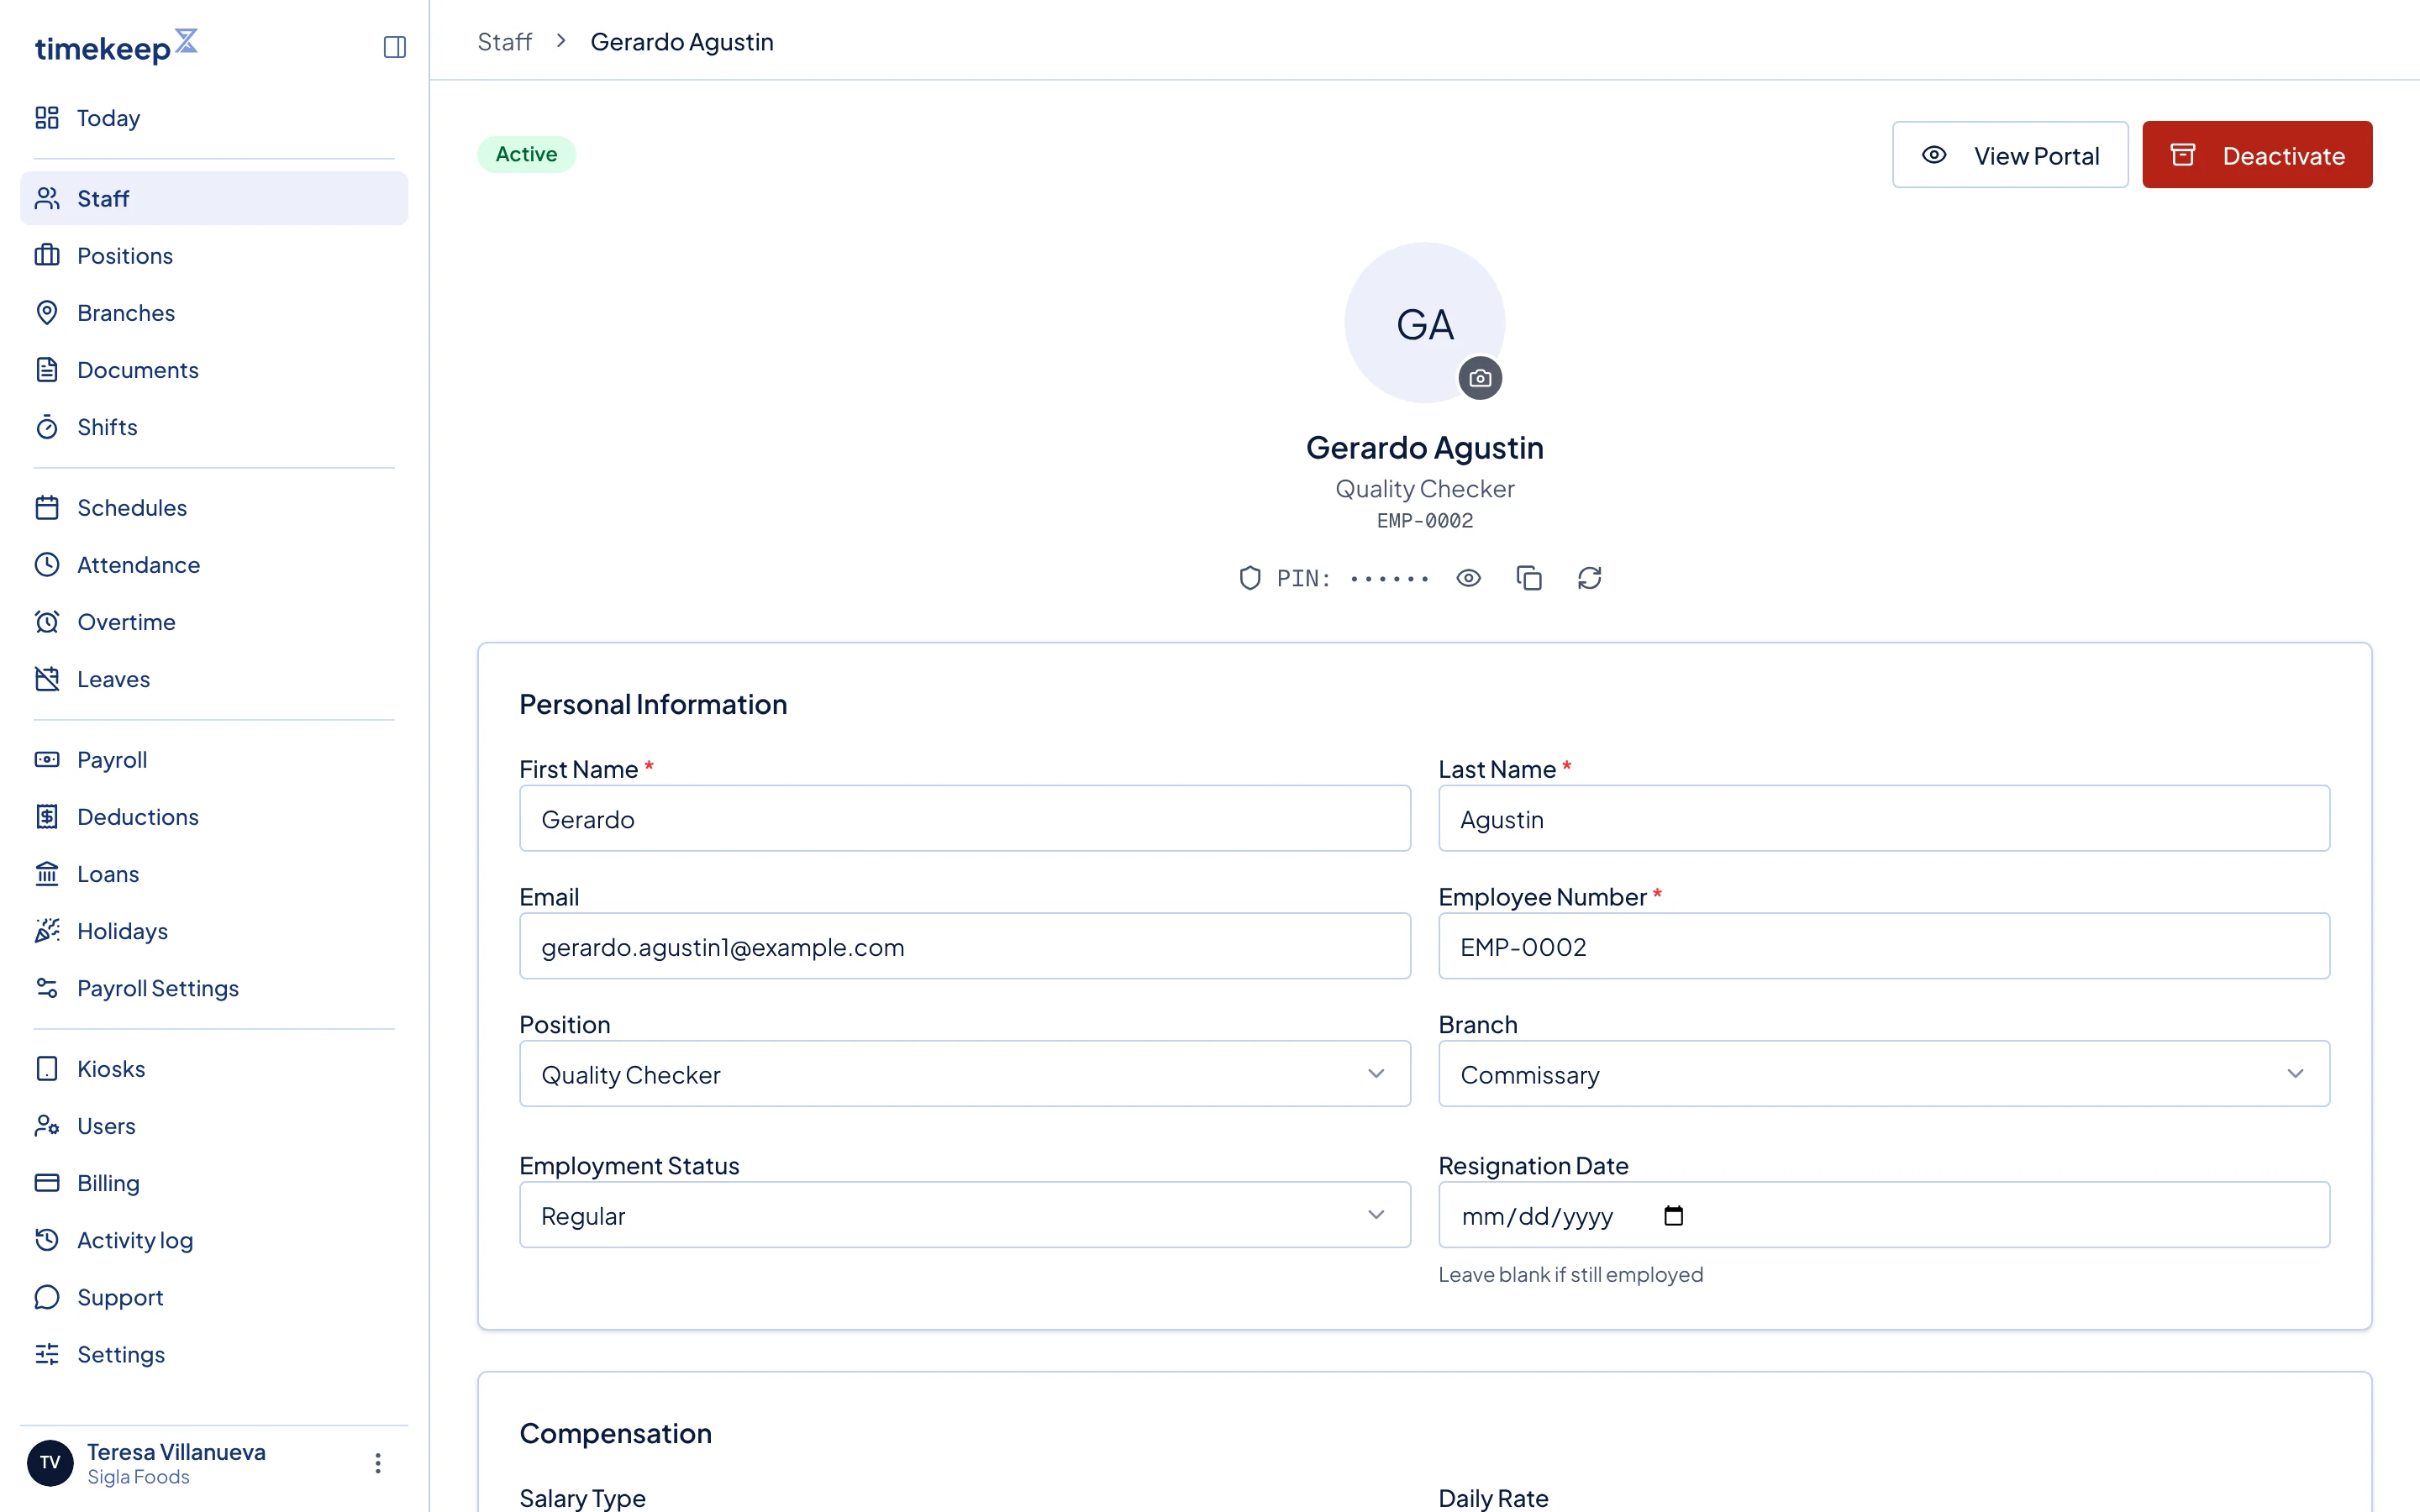This screenshot has height=1512, width=2420.
Task: Click the Kiosks tablet icon
Action: [47, 1069]
